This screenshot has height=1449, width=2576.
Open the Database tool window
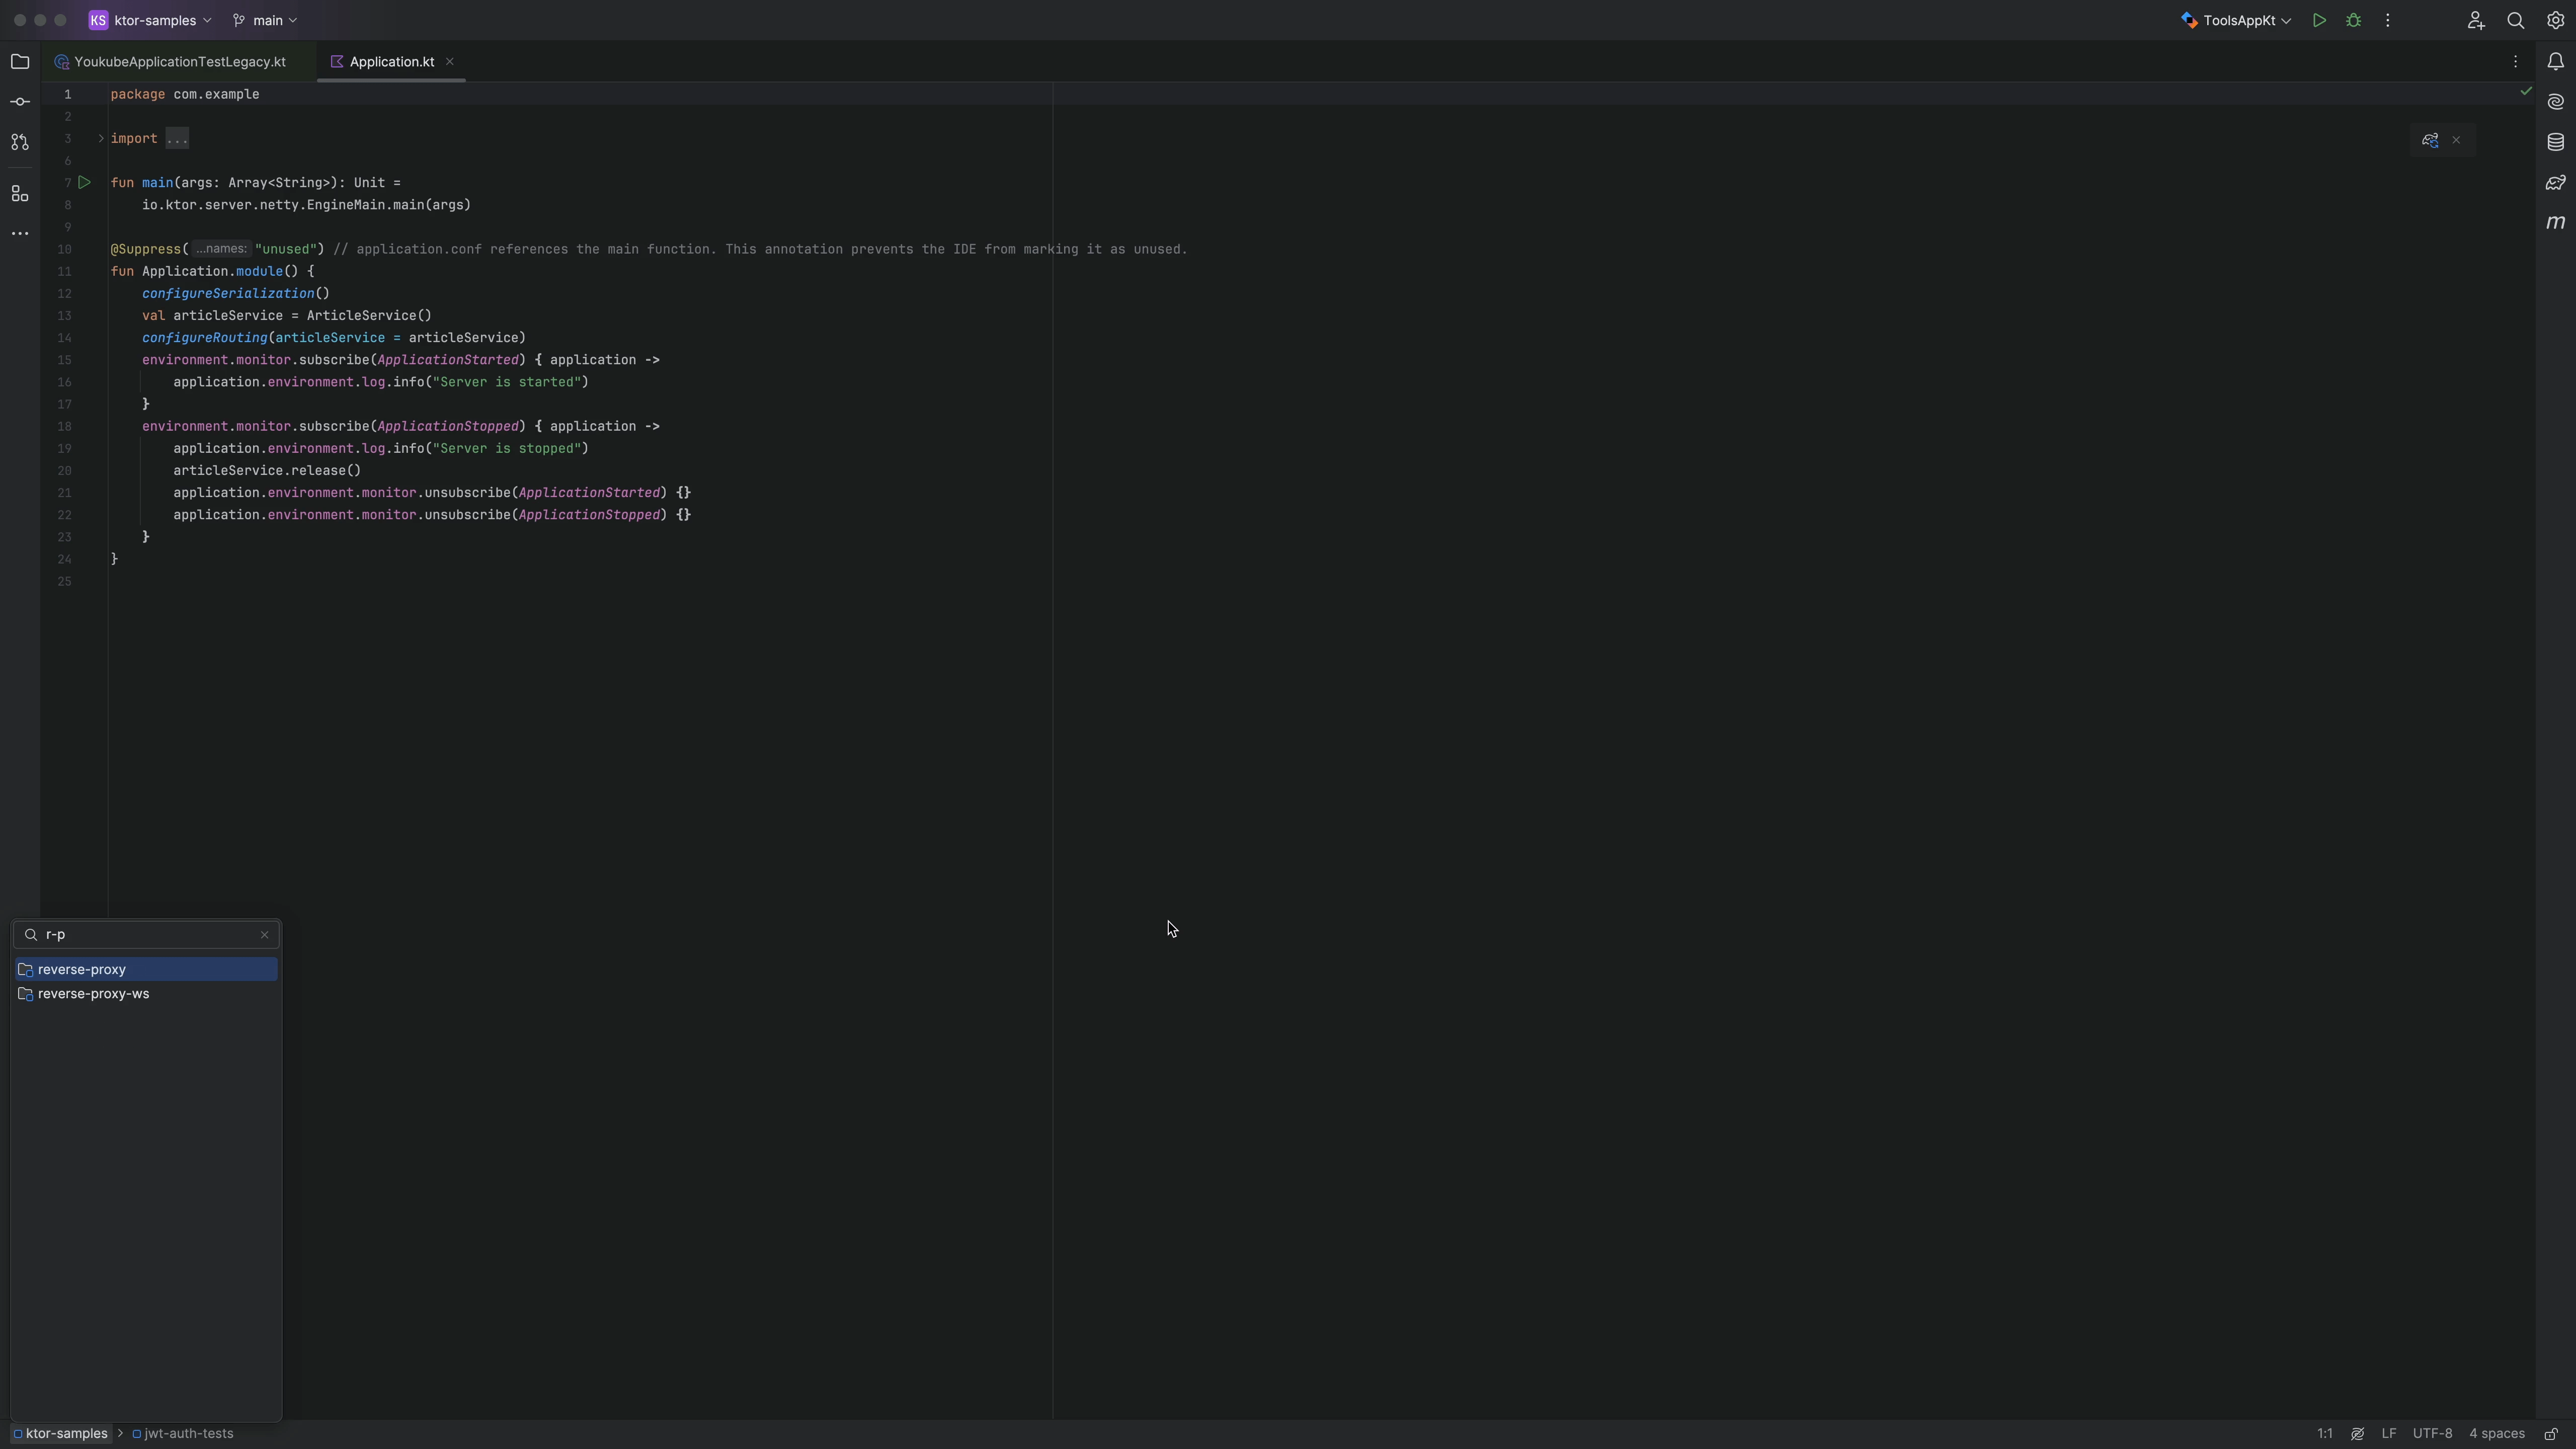coord(2556,142)
